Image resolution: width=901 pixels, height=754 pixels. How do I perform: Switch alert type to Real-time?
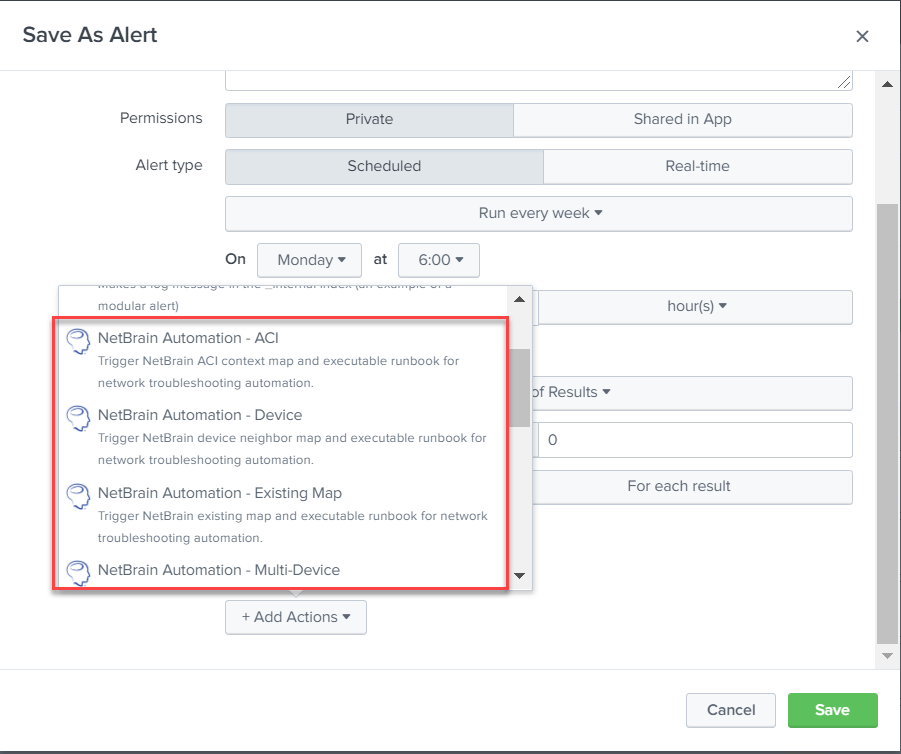tap(697, 166)
